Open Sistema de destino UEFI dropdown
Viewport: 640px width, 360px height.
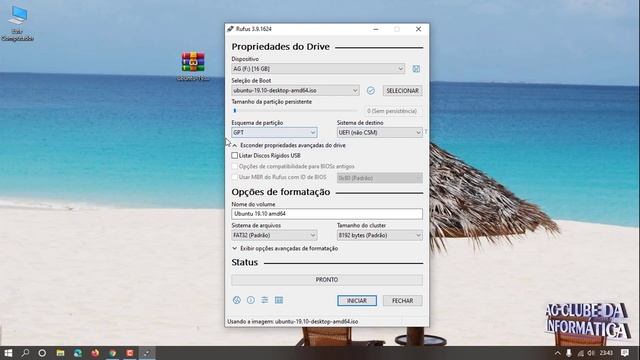pos(380,133)
